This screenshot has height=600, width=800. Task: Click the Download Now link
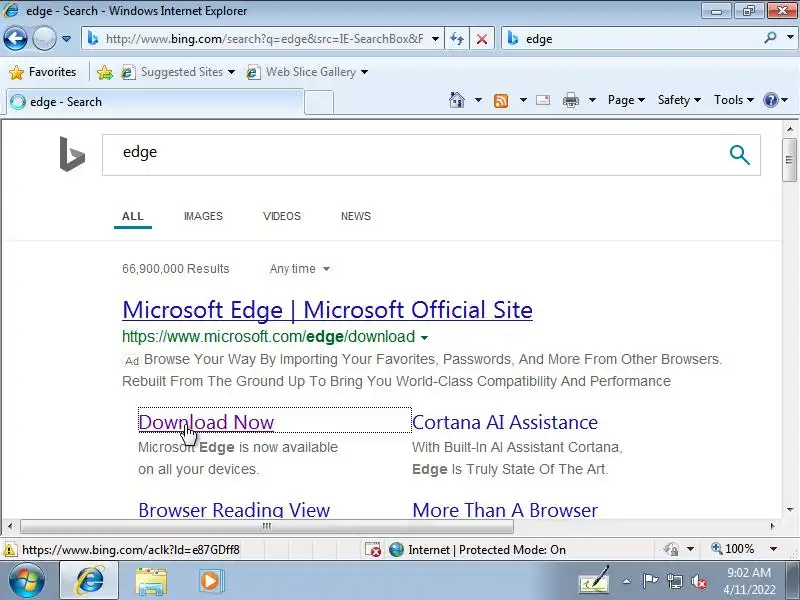tap(206, 422)
